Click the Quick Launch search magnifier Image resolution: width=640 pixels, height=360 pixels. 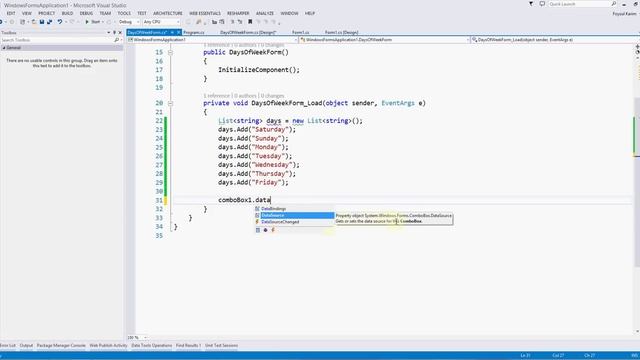pyautogui.click(x=614, y=4)
